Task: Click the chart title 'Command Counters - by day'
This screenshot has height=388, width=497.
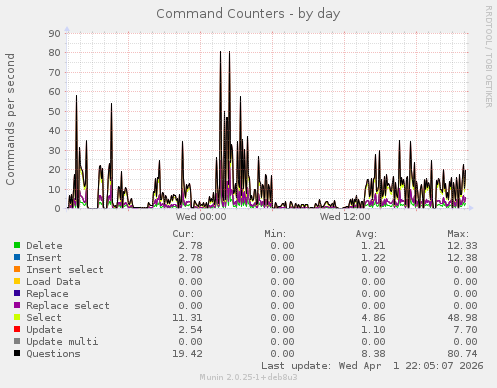Action: click(248, 14)
